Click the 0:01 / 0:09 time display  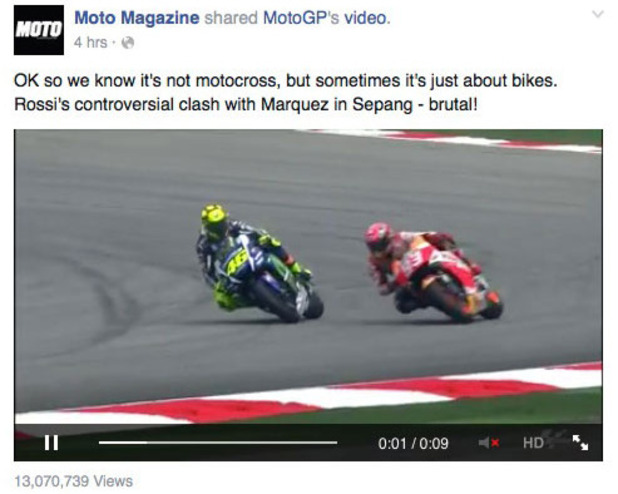[413, 444]
